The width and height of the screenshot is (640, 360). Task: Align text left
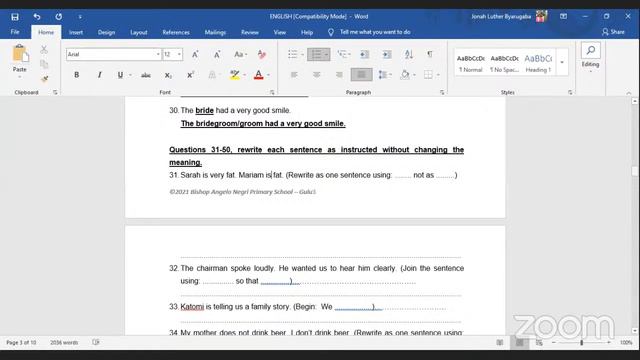click(294, 75)
